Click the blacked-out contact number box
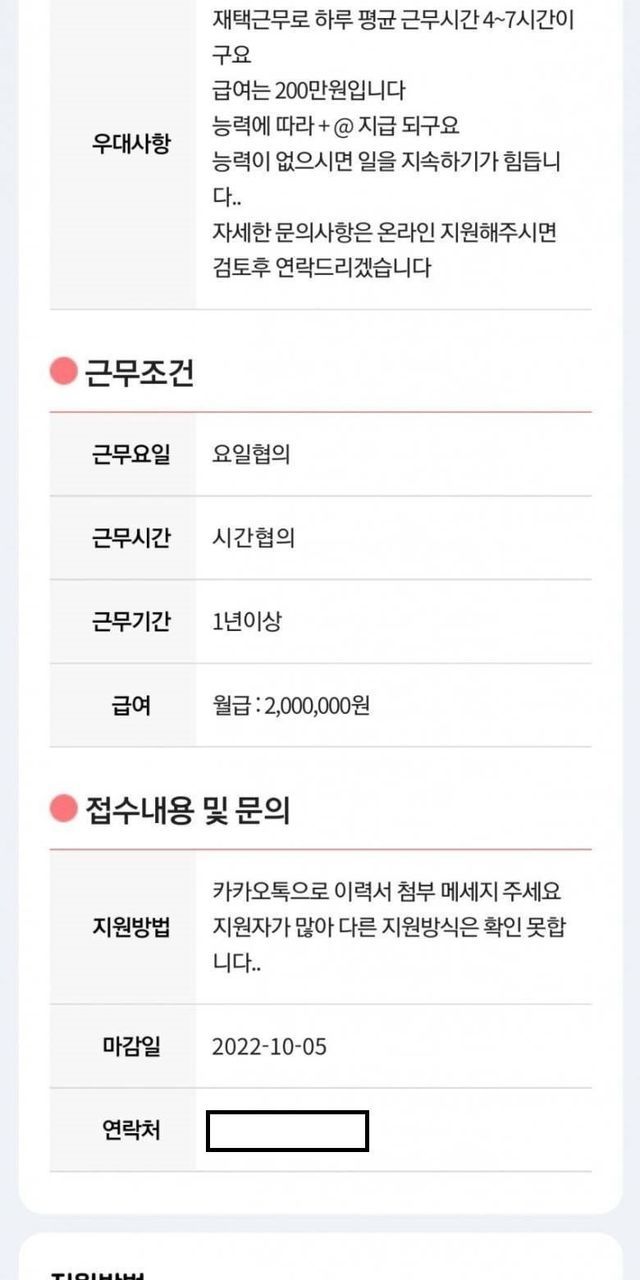Viewport: 640px width, 1280px height. pyautogui.click(x=287, y=1131)
